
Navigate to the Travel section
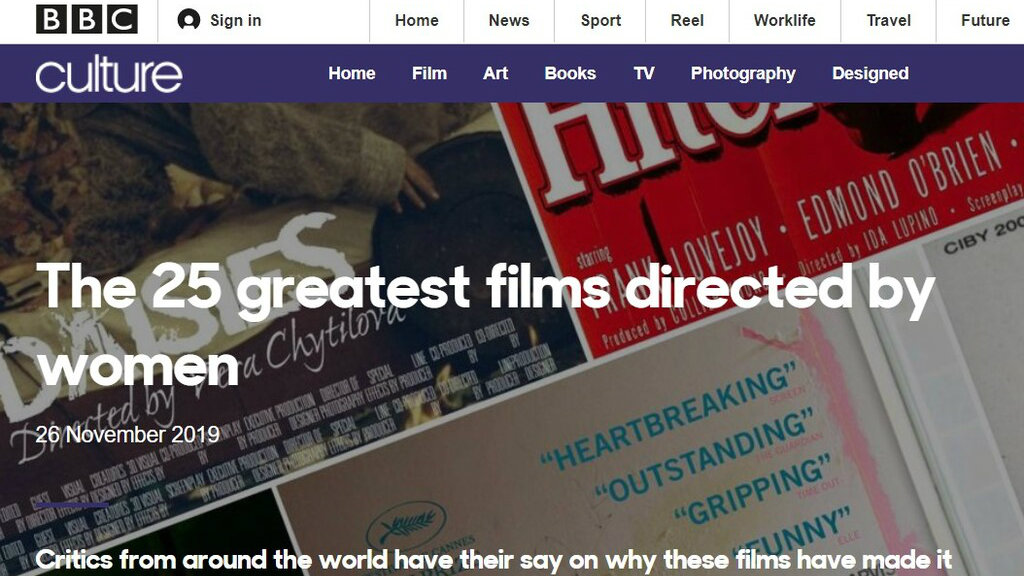pyautogui.click(x=889, y=20)
